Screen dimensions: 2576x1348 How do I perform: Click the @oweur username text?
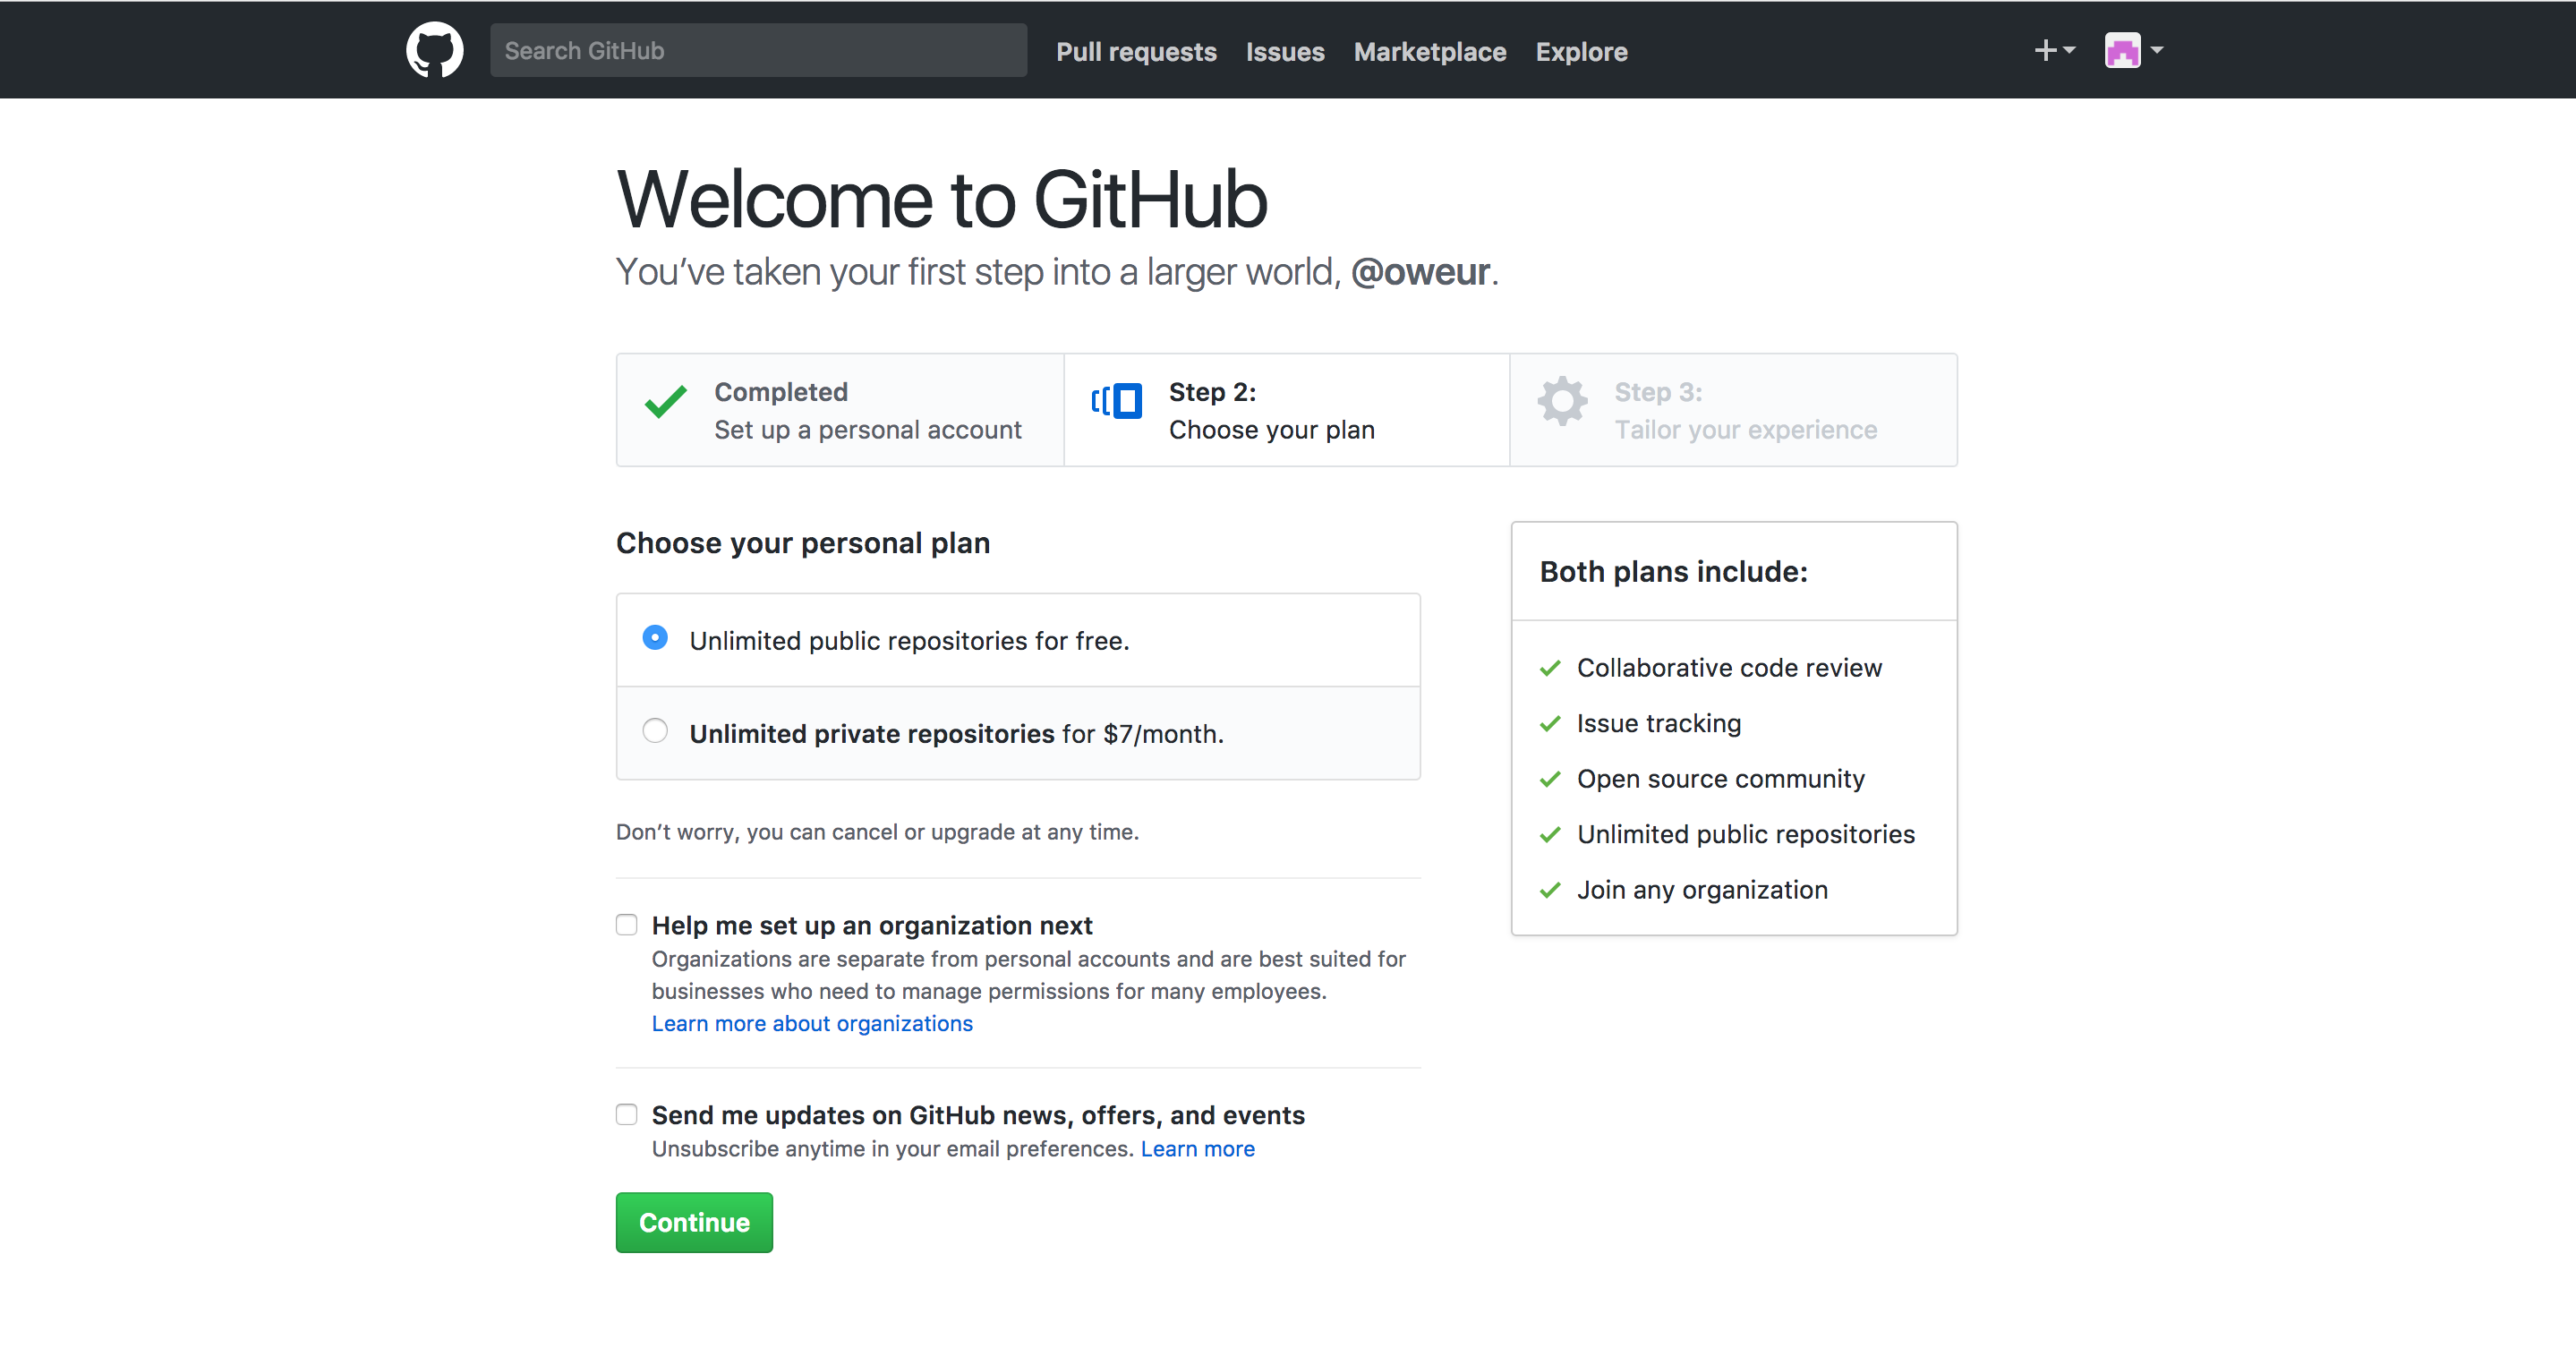[1420, 272]
